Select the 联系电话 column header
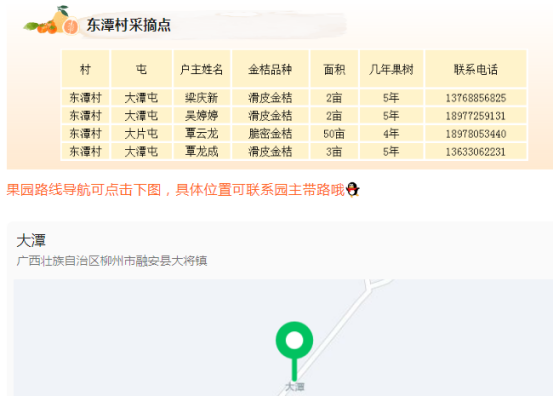This screenshot has width=554, height=396. tap(476, 69)
